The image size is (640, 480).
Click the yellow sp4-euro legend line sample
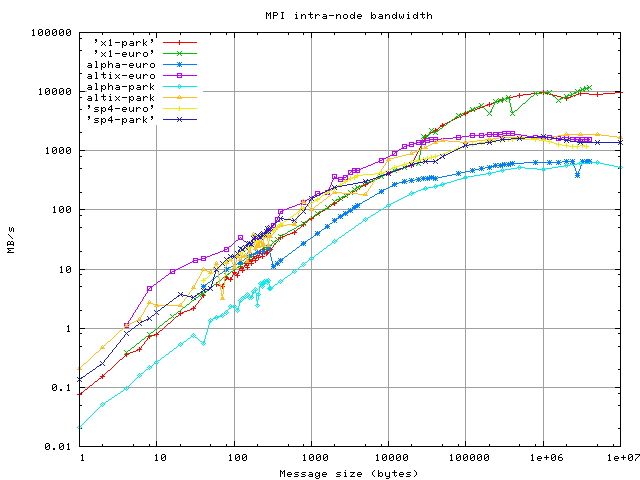pos(180,109)
